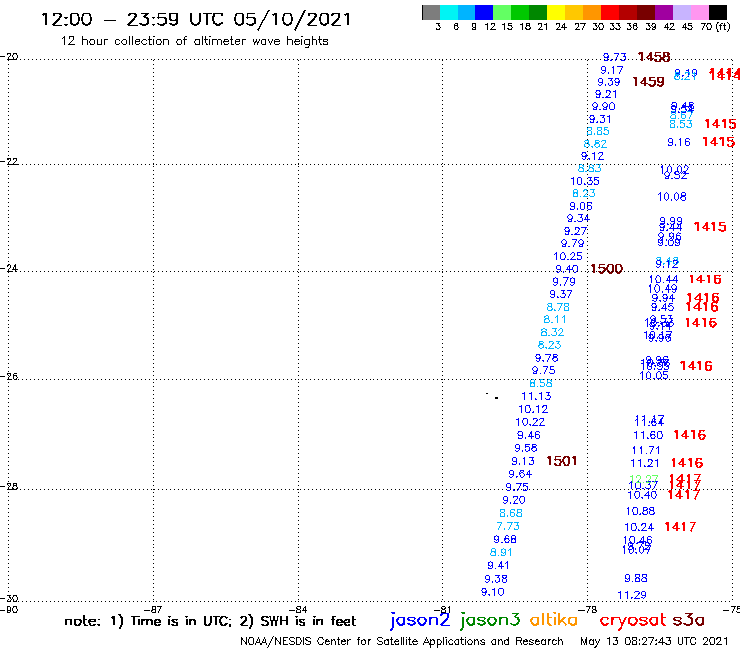Image resolution: width=740 pixels, height=650 pixels.
Task: Click the gray swatch in the legend
Action: (431, 12)
